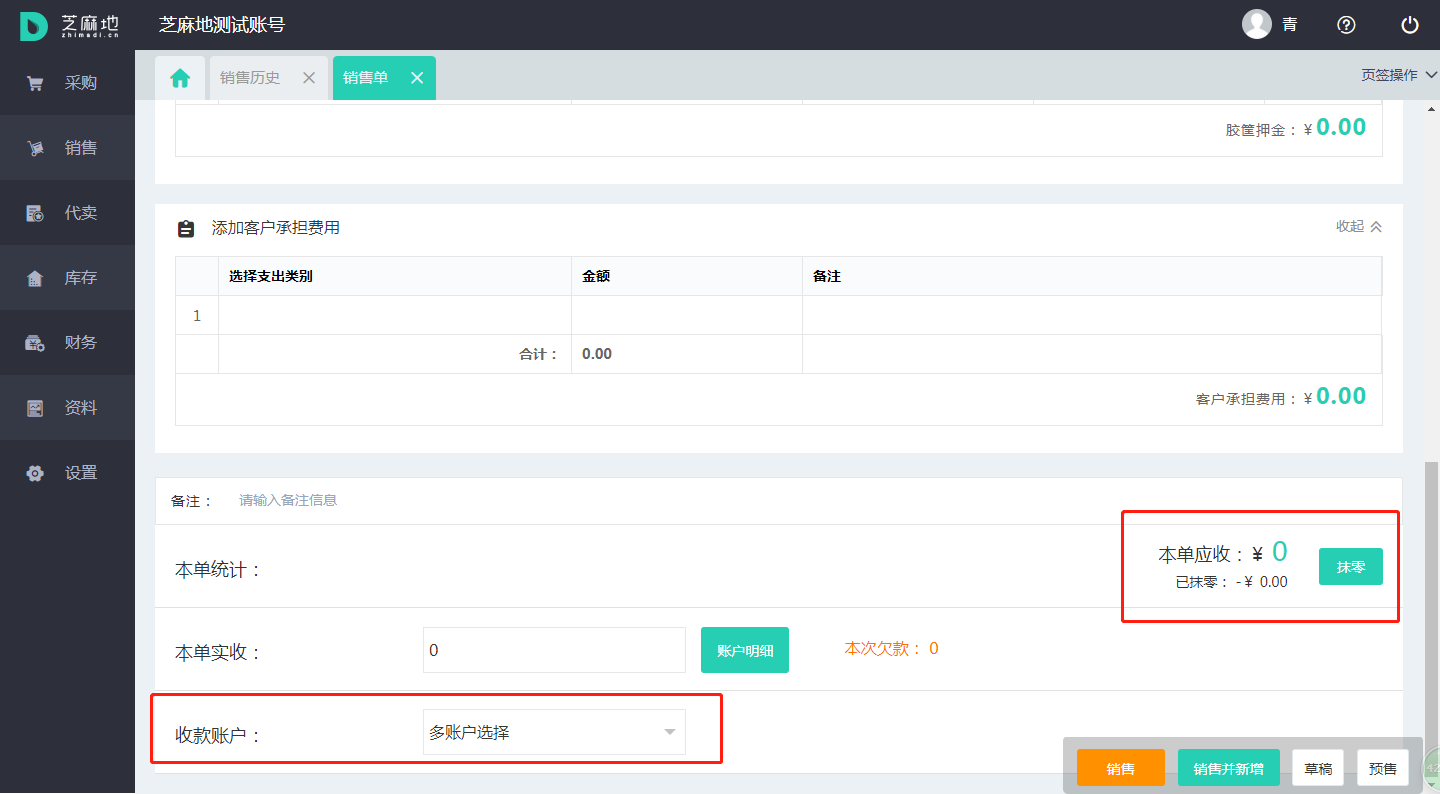Click 金额 cell in row 1
Image resolution: width=1440 pixels, height=794 pixels.
tap(687, 315)
